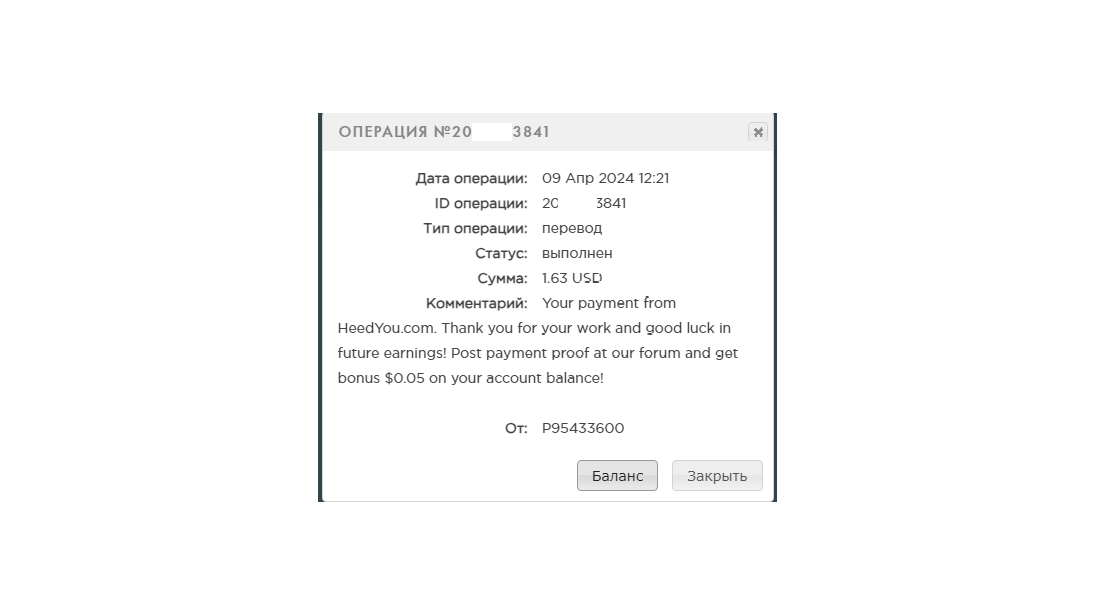The image size is (1096, 616).
Task: Click the ID операции label
Action: (481, 203)
